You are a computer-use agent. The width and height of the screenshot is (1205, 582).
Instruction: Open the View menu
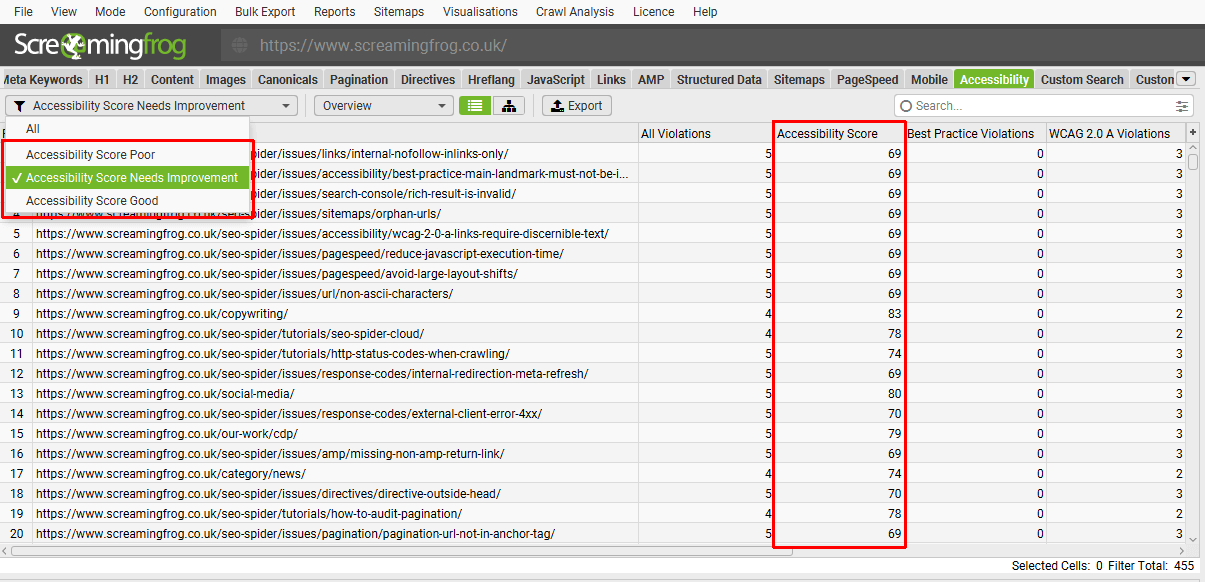click(x=63, y=12)
